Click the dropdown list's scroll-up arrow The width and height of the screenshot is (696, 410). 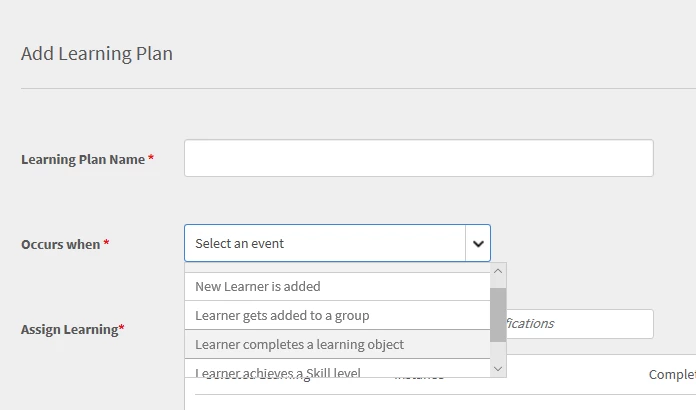[498, 270]
